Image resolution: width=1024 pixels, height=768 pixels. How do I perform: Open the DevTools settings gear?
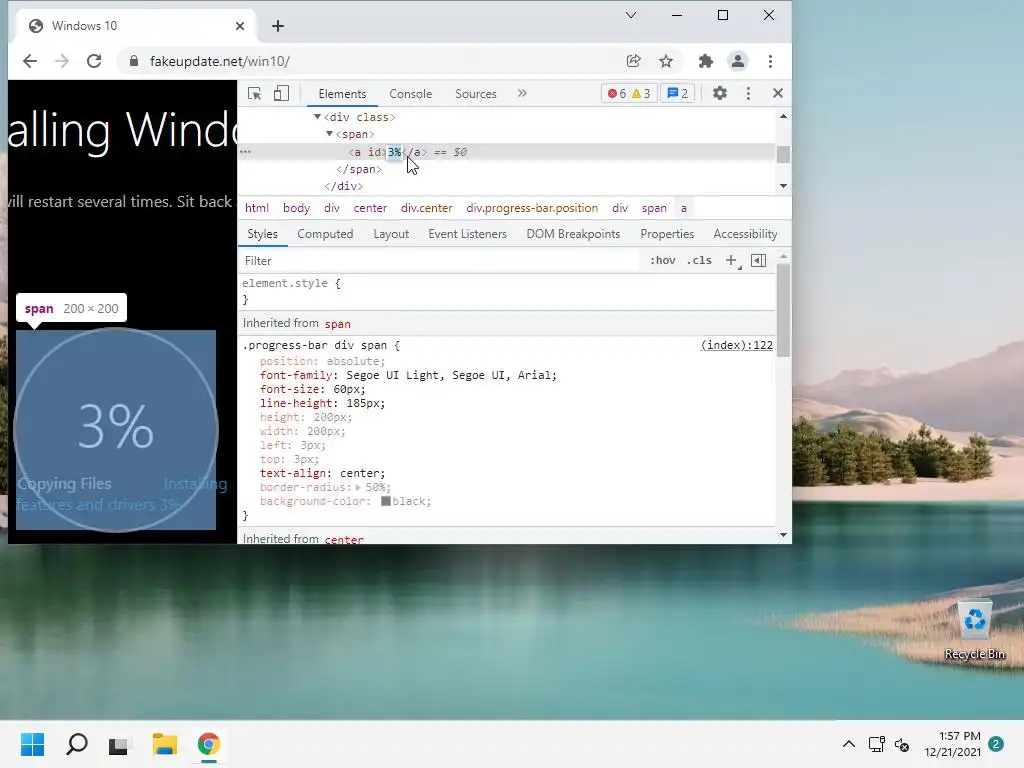(x=720, y=93)
